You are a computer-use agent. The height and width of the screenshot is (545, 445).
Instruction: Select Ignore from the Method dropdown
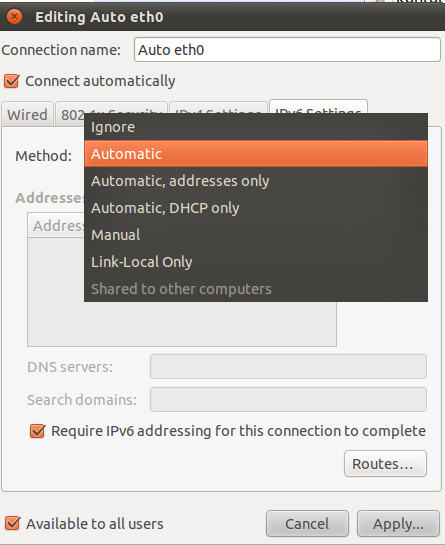pos(256,127)
